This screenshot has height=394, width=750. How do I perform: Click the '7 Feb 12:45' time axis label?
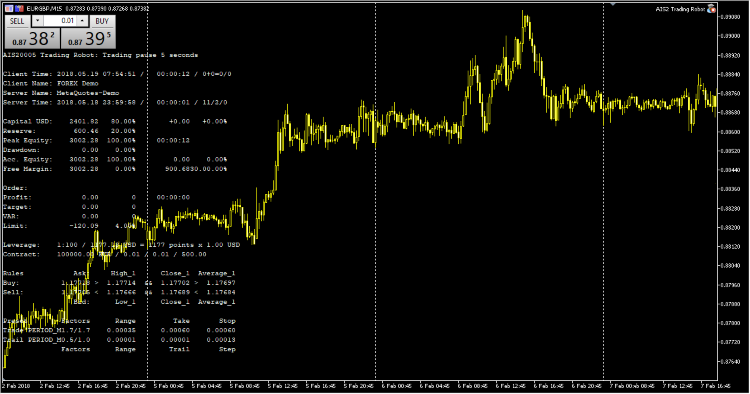click(x=677, y=386)
